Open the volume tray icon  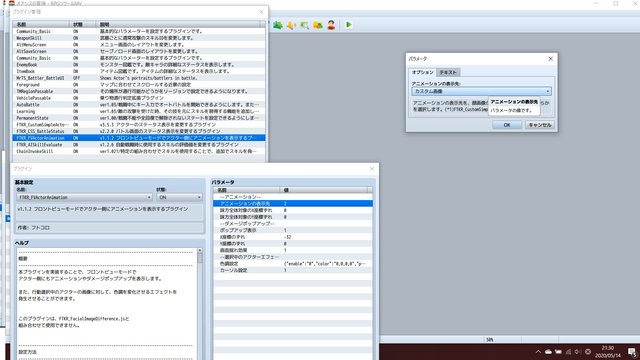(578, 352)
